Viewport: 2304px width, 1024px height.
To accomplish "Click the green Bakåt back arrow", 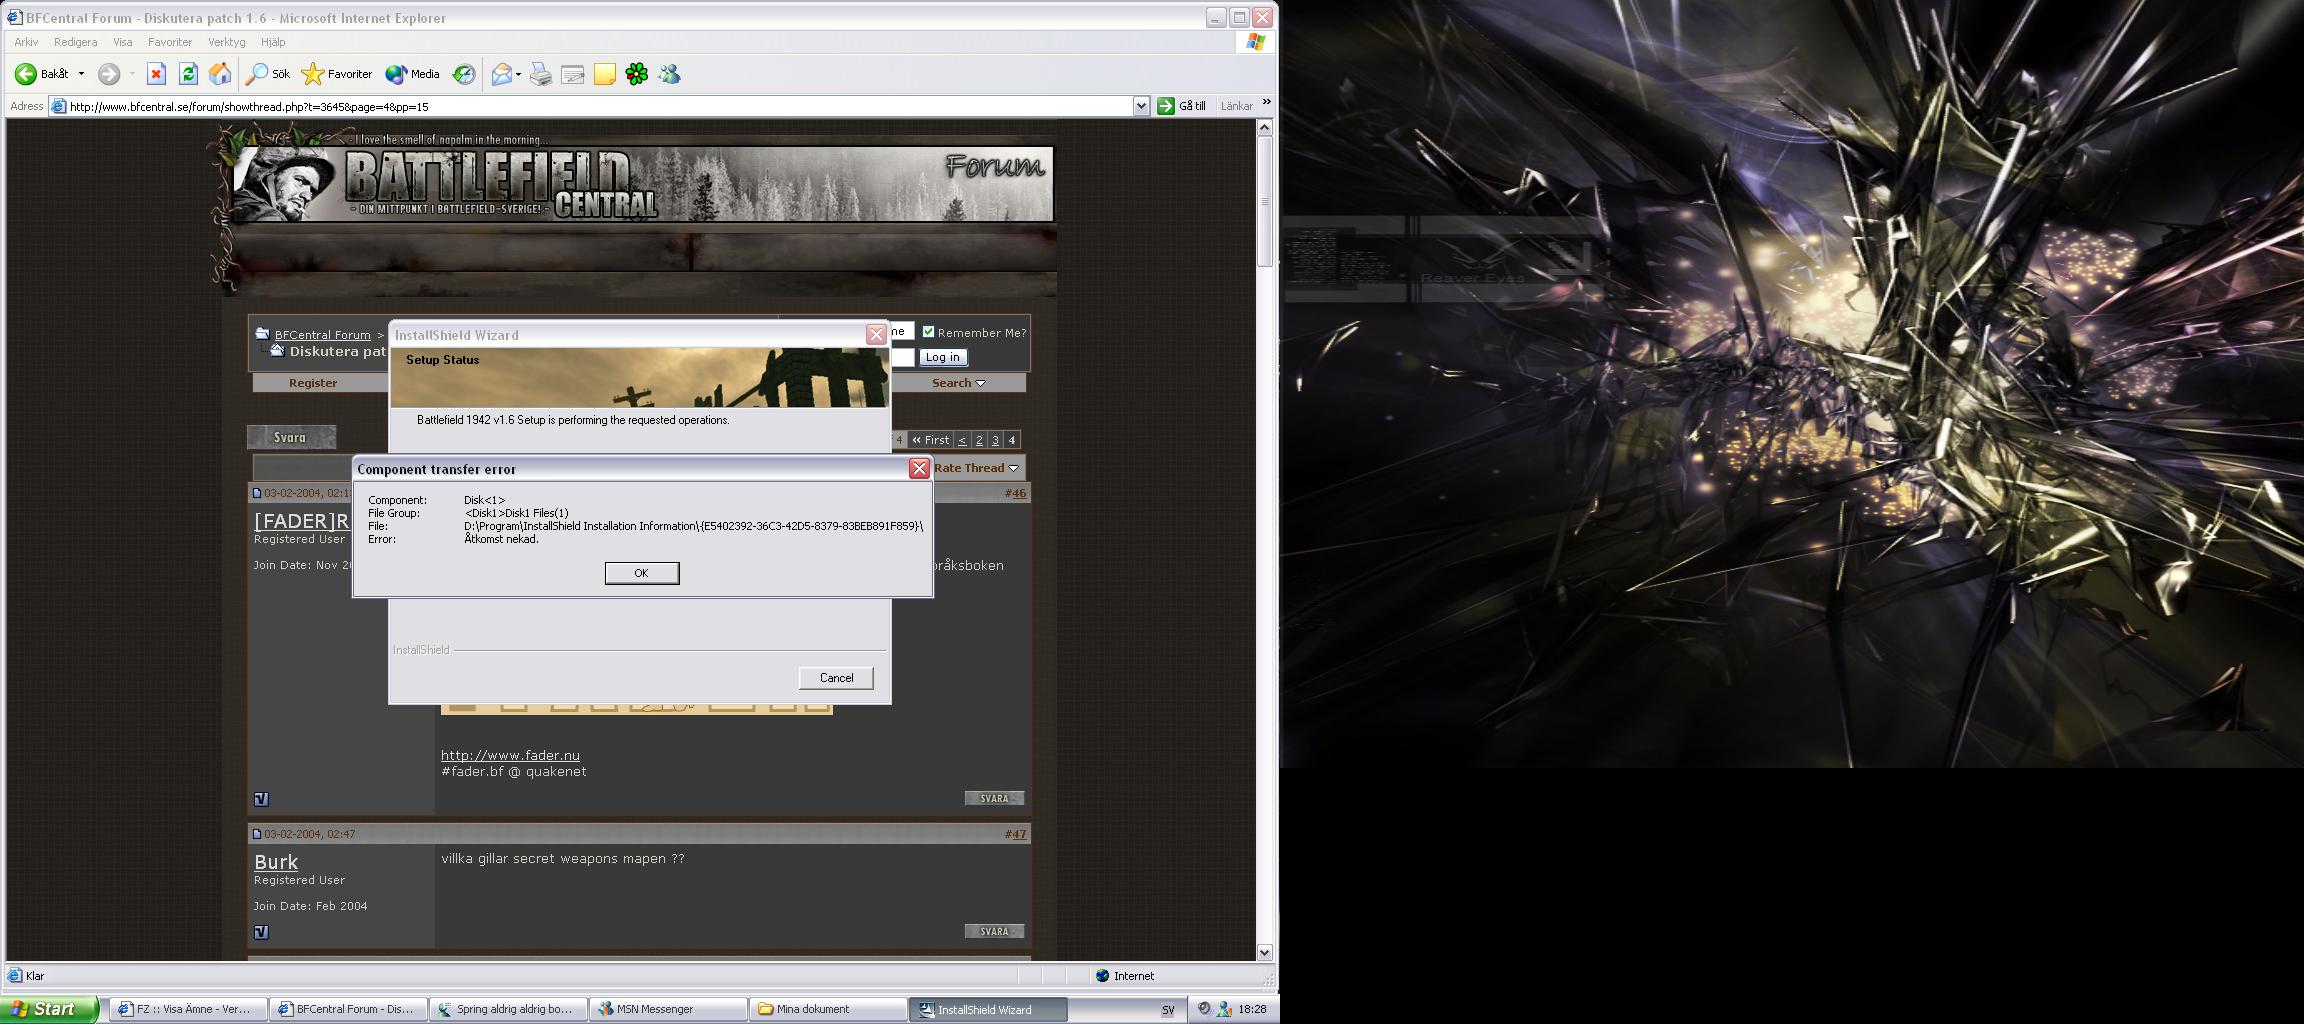I will click(26, 74).
